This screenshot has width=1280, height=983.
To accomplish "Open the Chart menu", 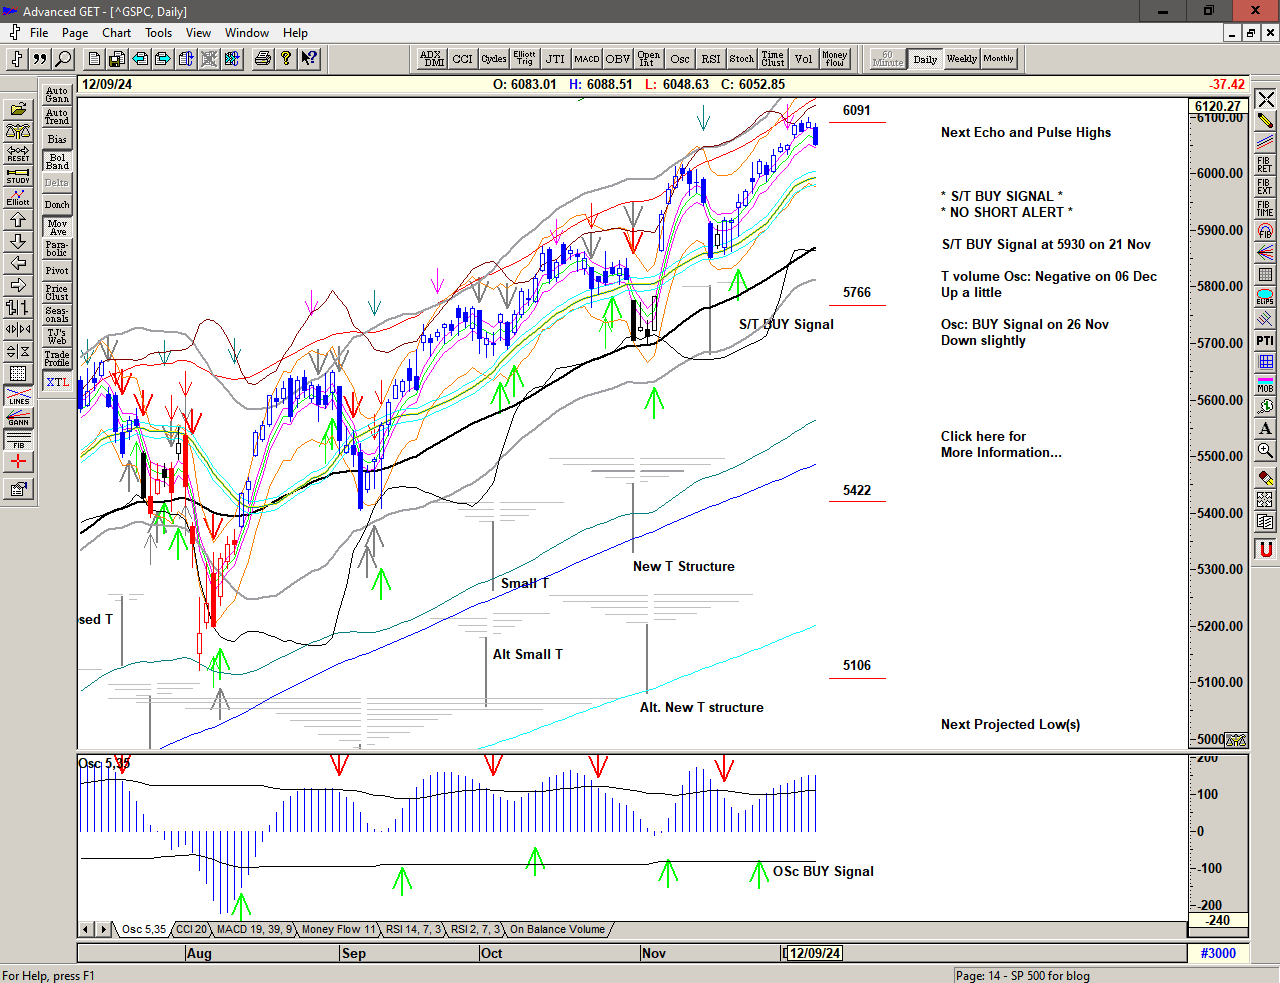I will [116, 33].
